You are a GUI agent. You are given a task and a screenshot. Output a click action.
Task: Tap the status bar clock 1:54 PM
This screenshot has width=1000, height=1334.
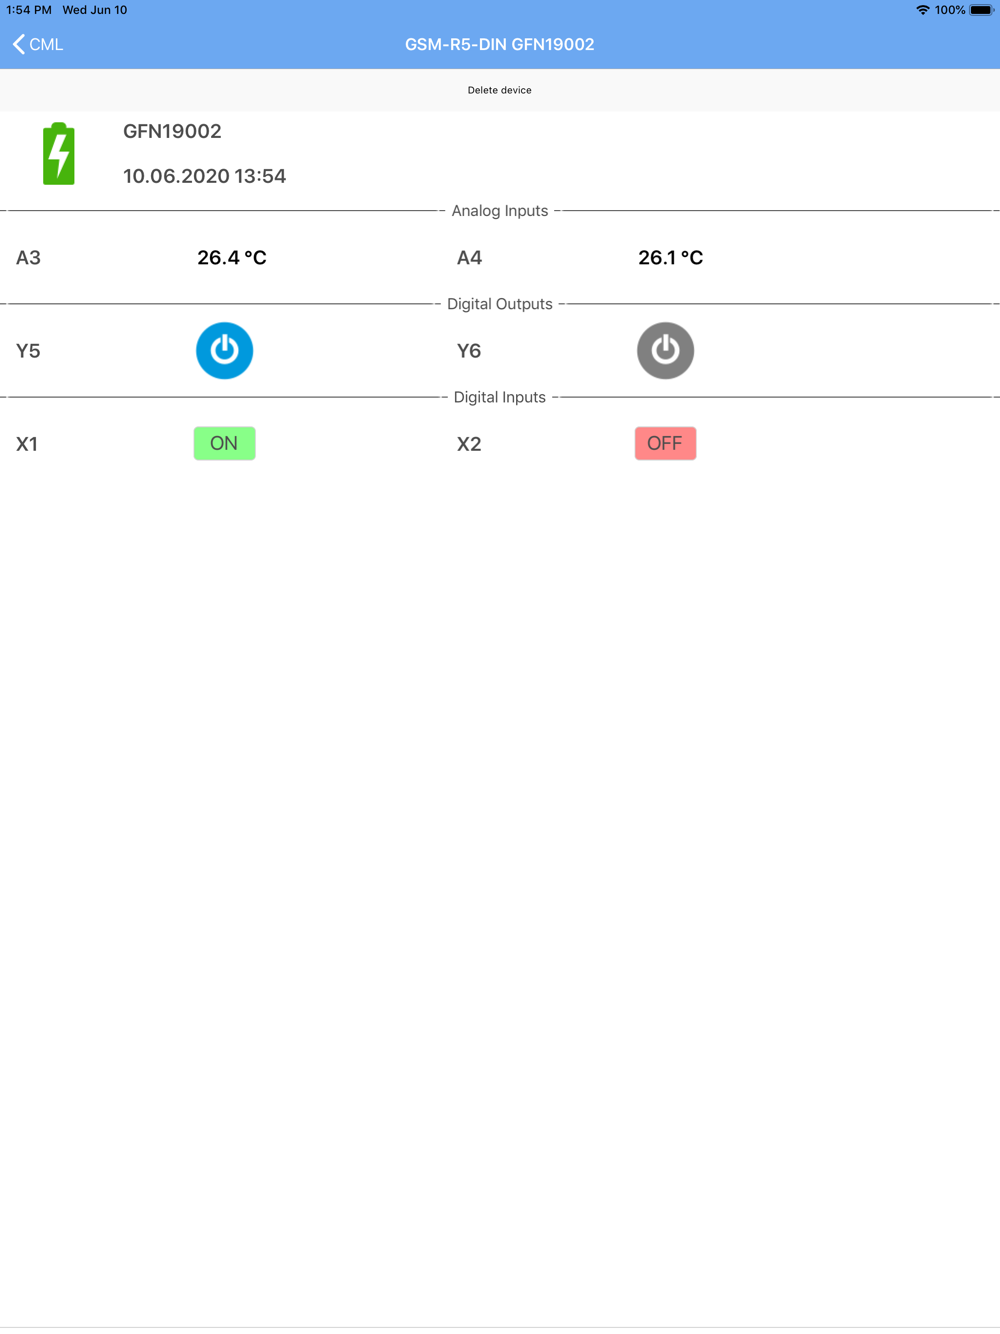coord(29,10)
